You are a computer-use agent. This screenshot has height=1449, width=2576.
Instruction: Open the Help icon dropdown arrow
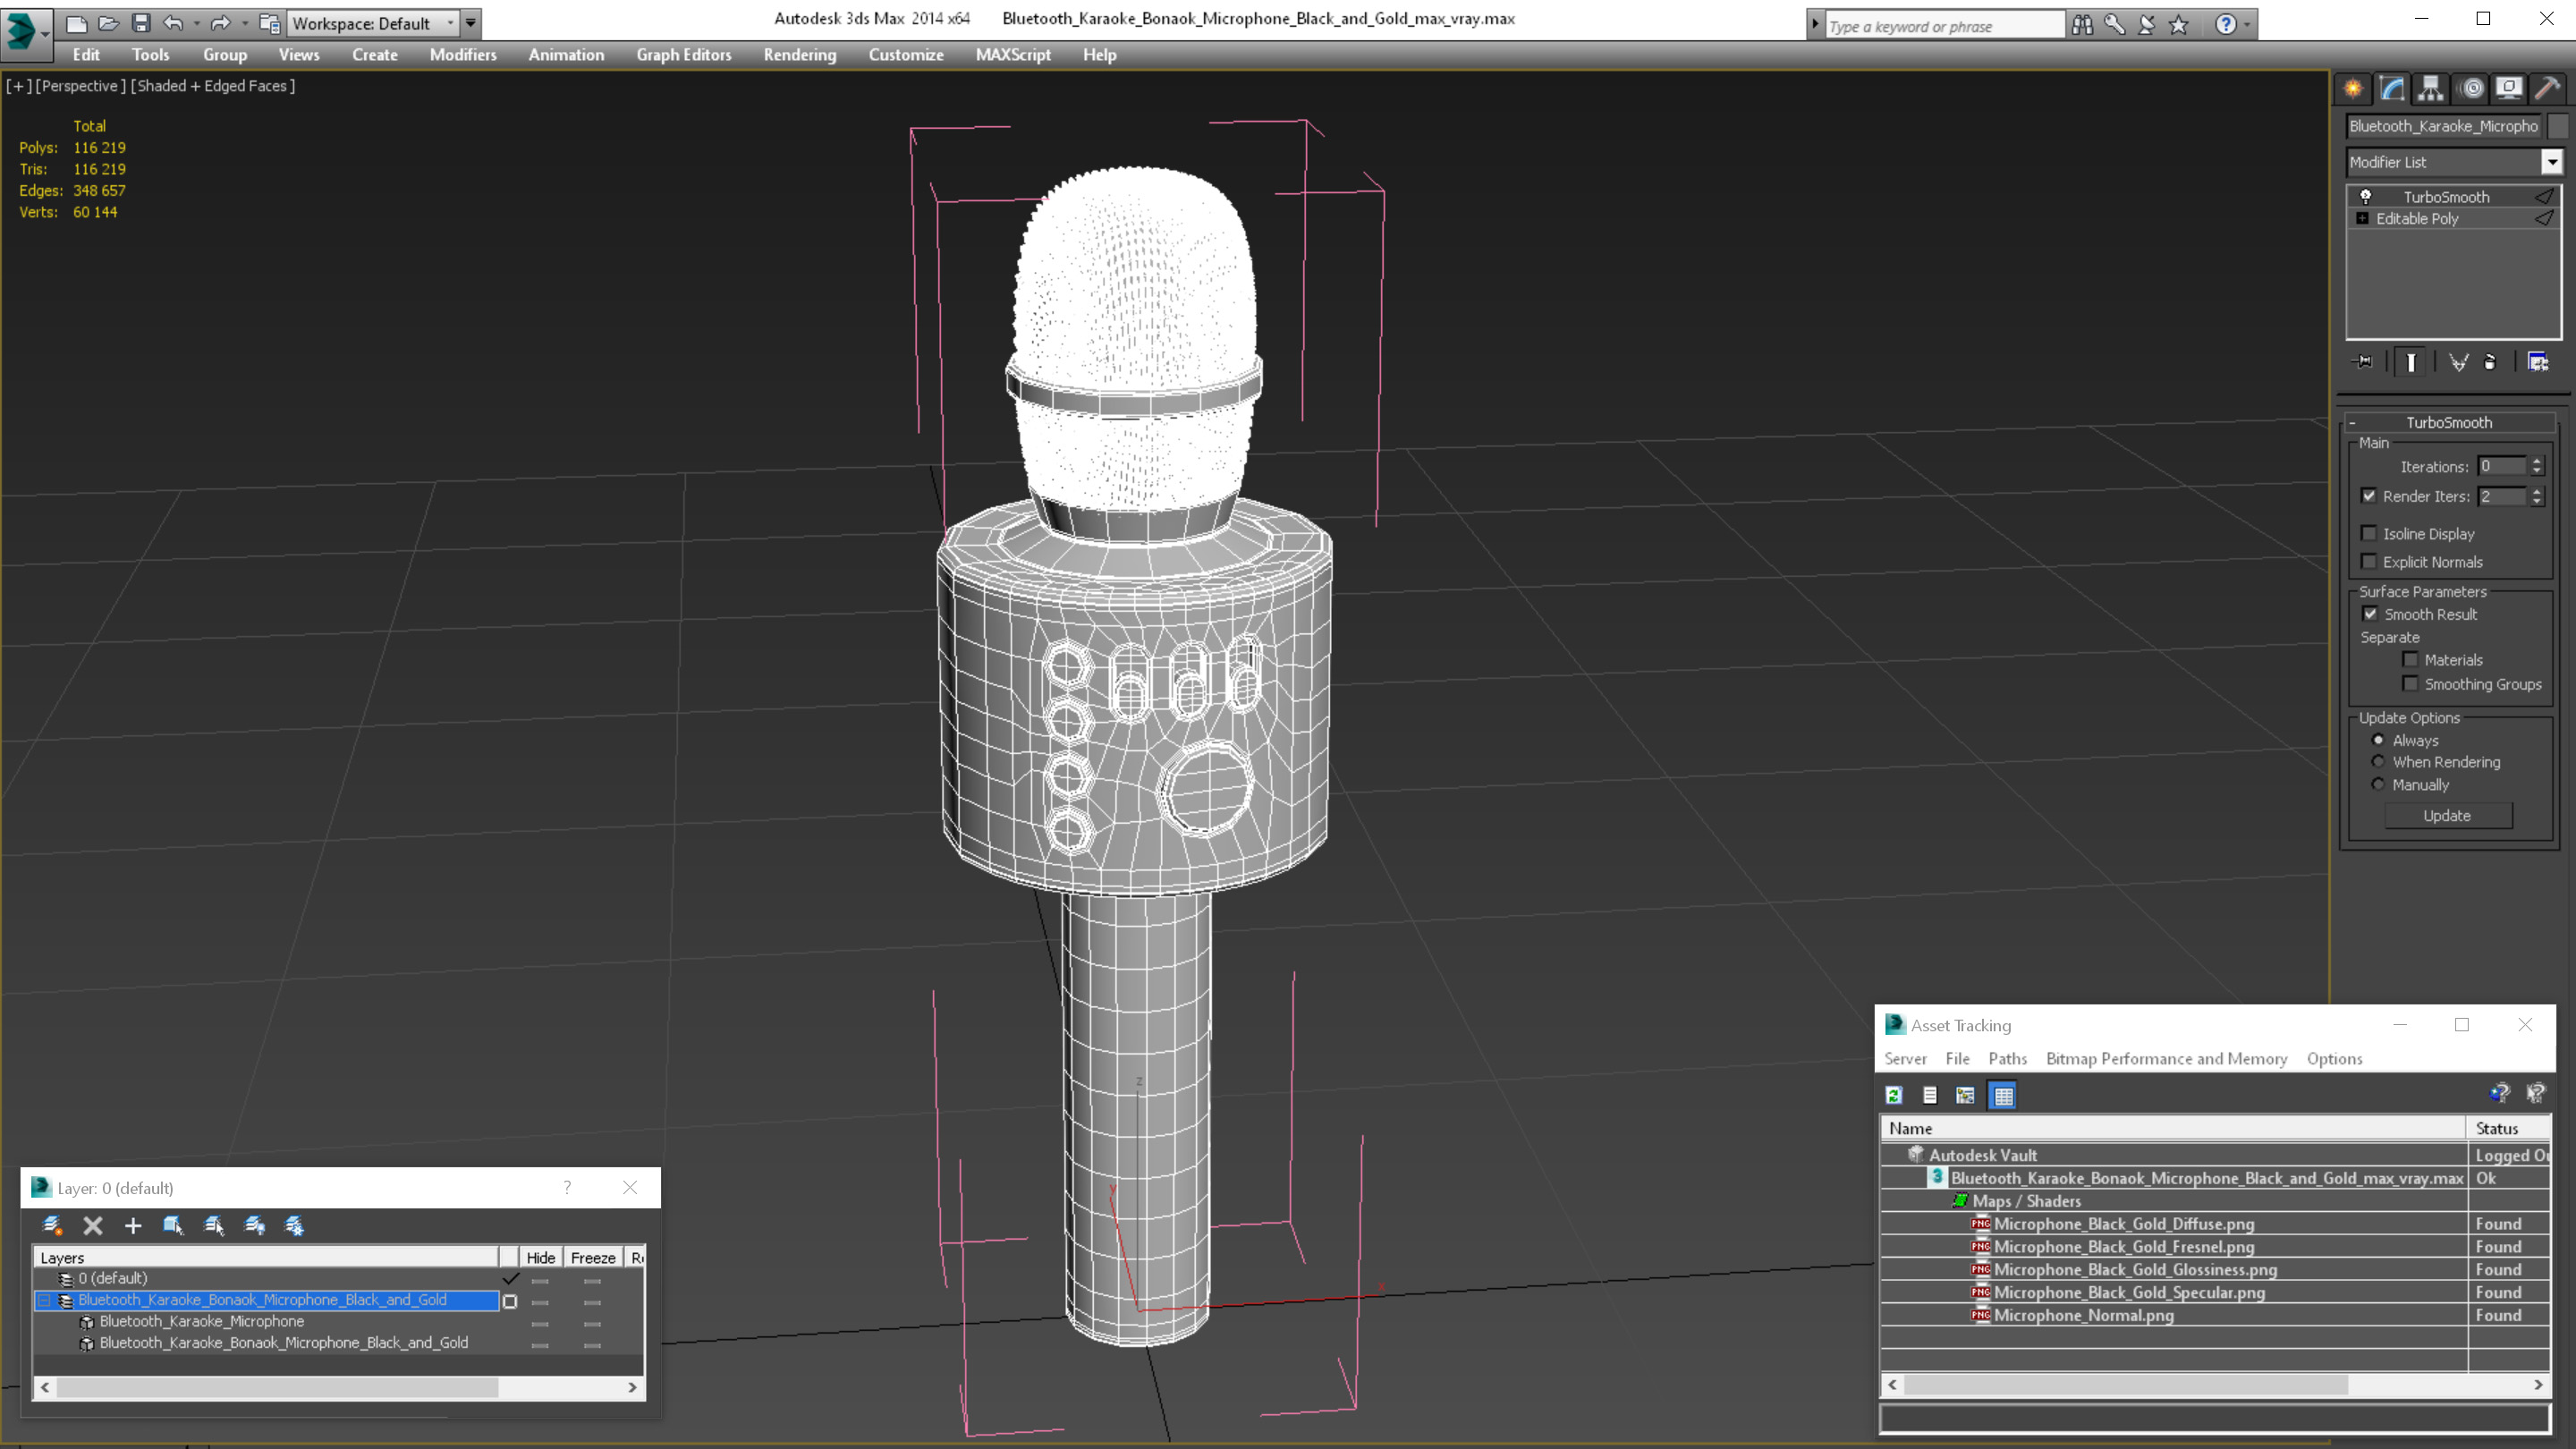(2247, 24)
